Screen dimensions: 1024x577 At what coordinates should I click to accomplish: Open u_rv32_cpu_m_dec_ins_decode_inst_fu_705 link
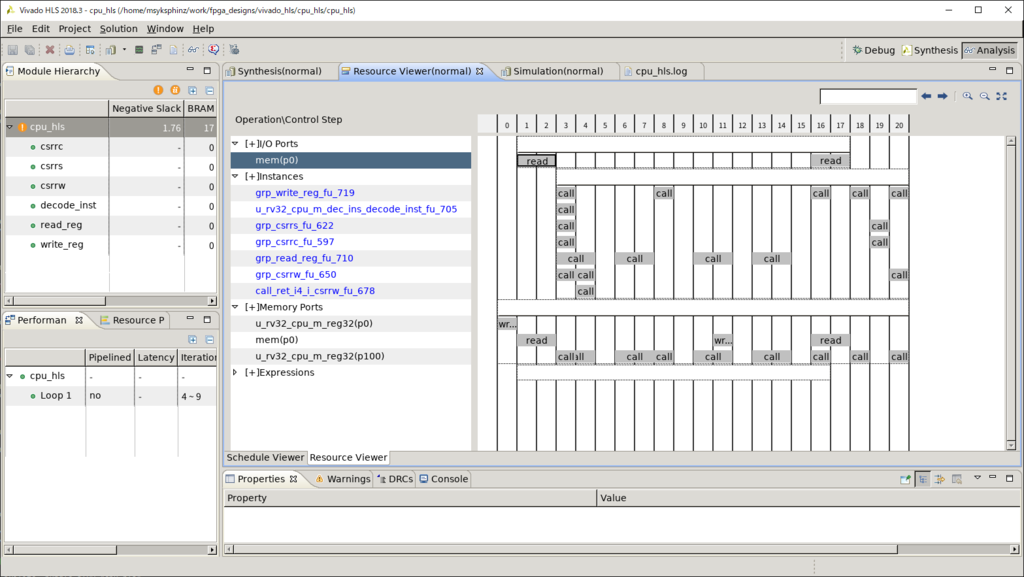point(356,209)
